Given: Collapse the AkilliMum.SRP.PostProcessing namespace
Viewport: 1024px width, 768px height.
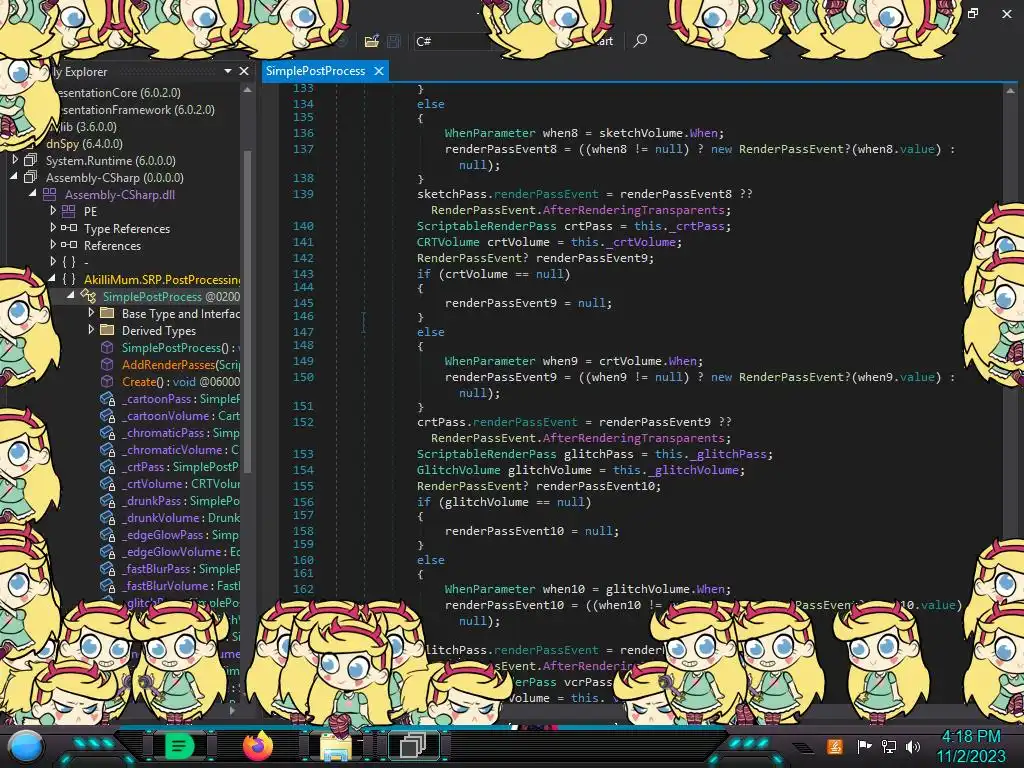Looking at the screenshot, I should pos(52,279).
